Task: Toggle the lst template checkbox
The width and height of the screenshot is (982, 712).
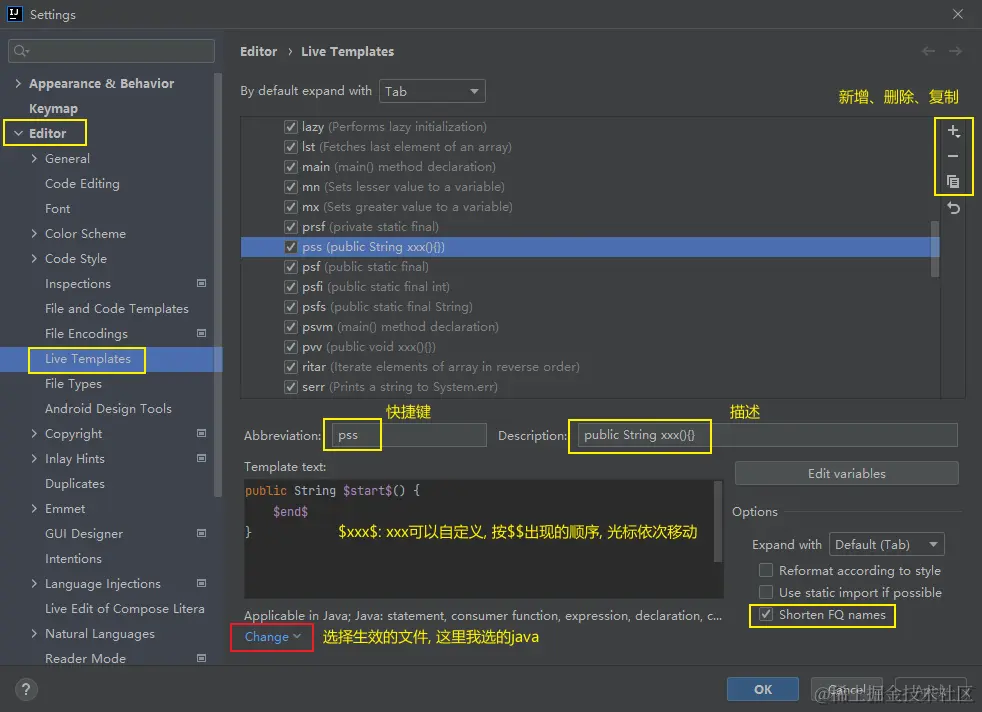Action: point(291,147)
